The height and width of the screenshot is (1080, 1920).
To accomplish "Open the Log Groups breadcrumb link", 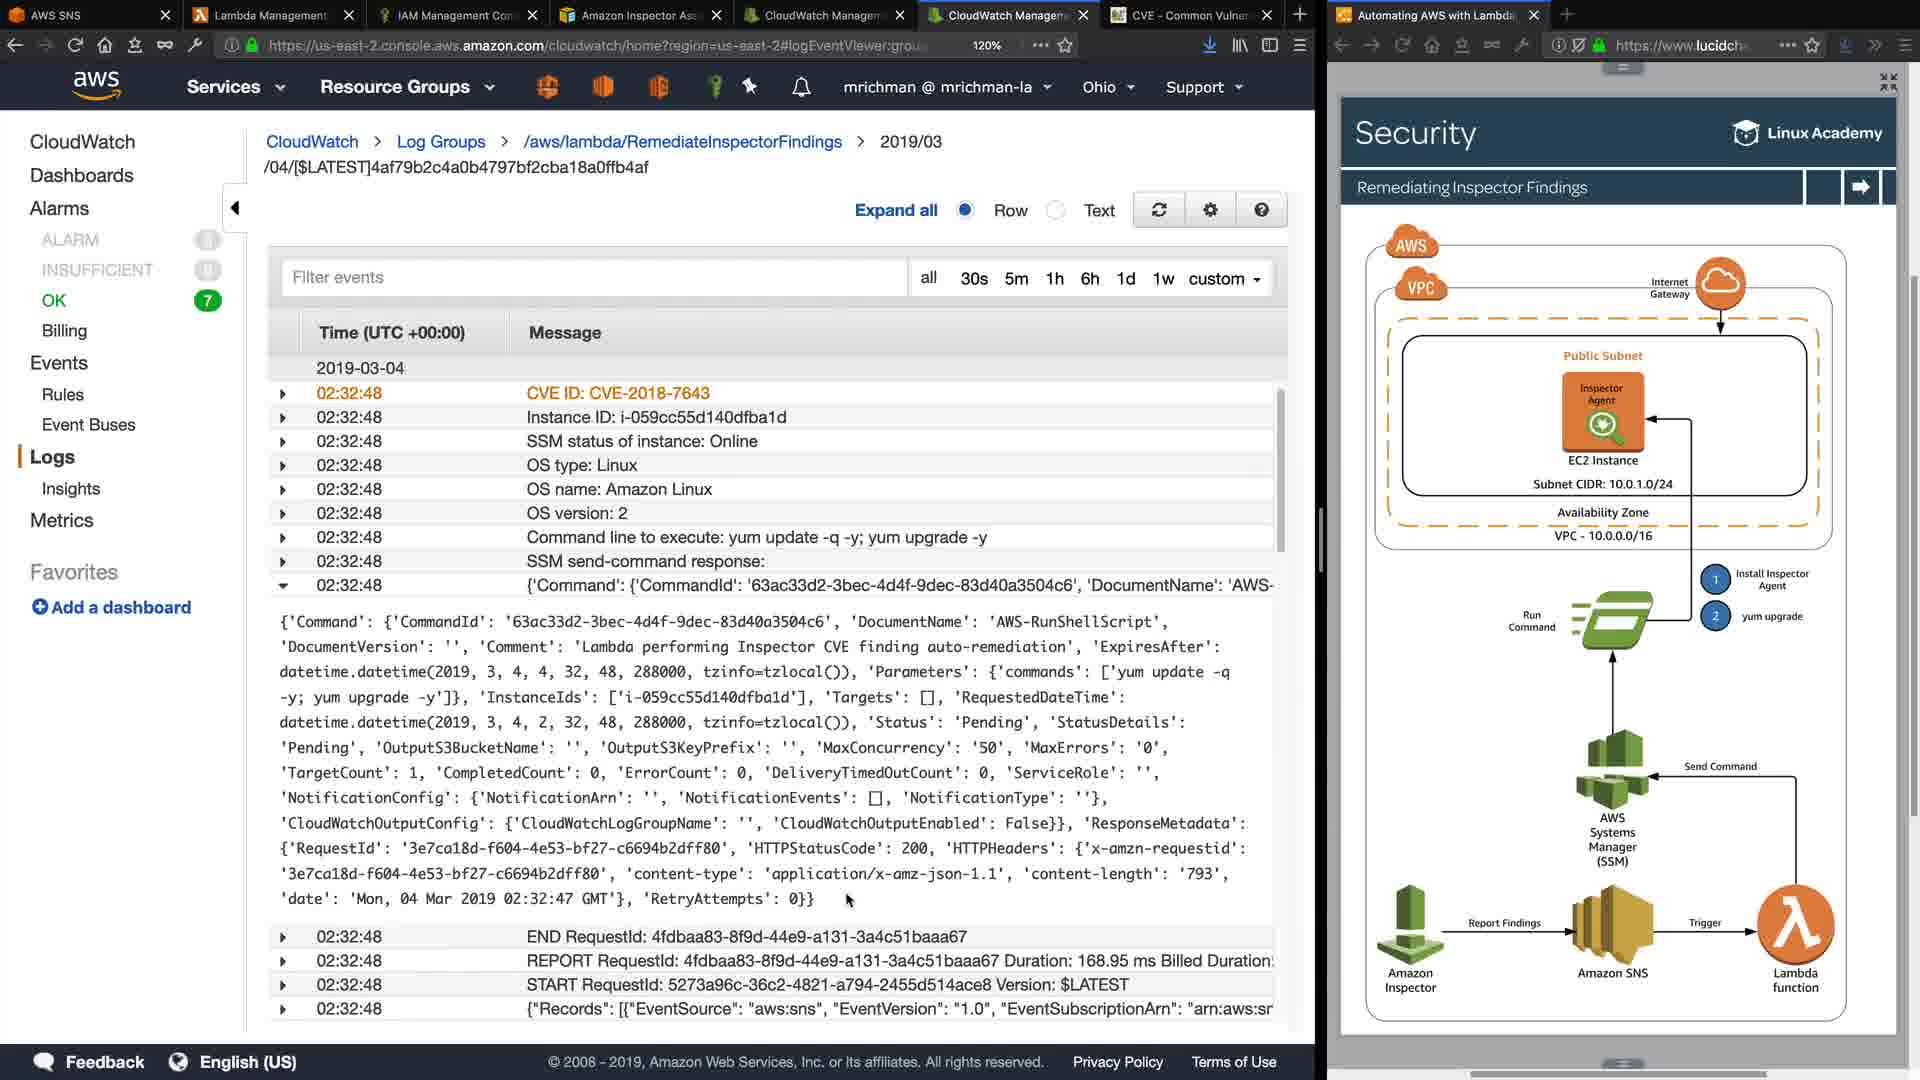I will pos(440,142).
